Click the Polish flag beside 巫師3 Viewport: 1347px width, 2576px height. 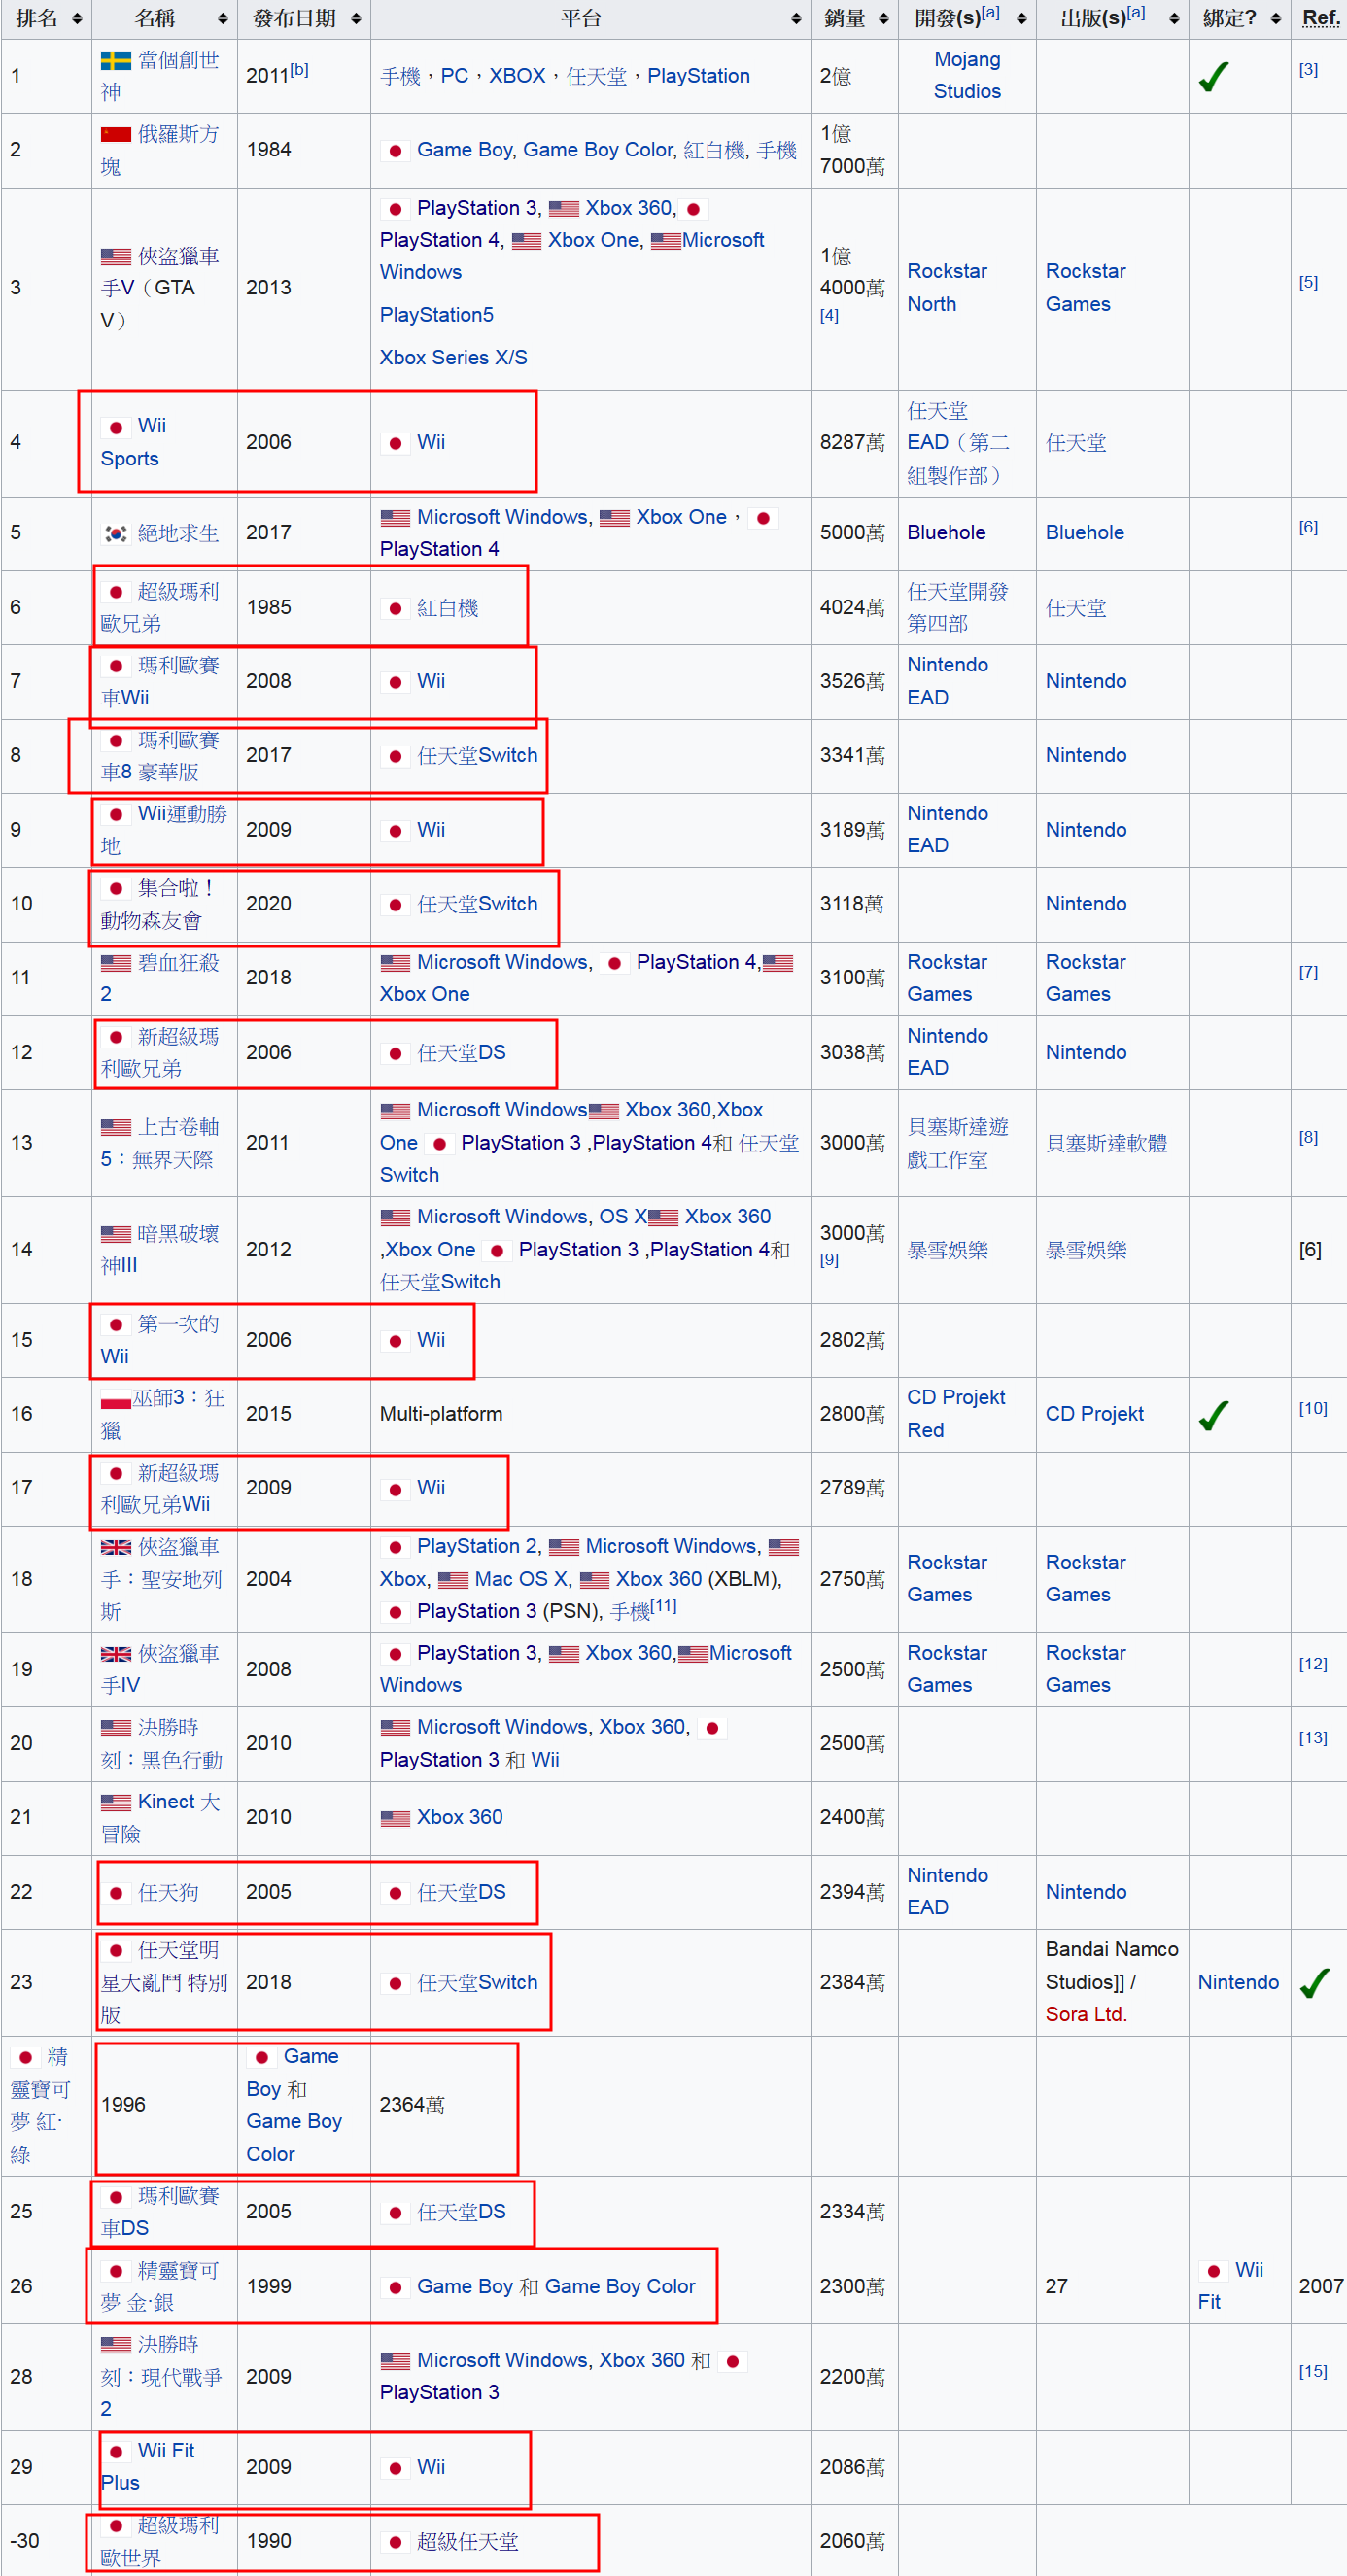click(116, 1400)
